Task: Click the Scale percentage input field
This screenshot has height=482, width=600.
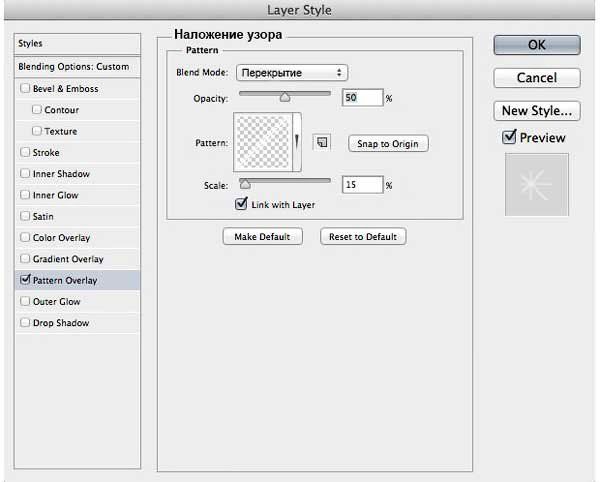Action: click(x=362, y=185)
